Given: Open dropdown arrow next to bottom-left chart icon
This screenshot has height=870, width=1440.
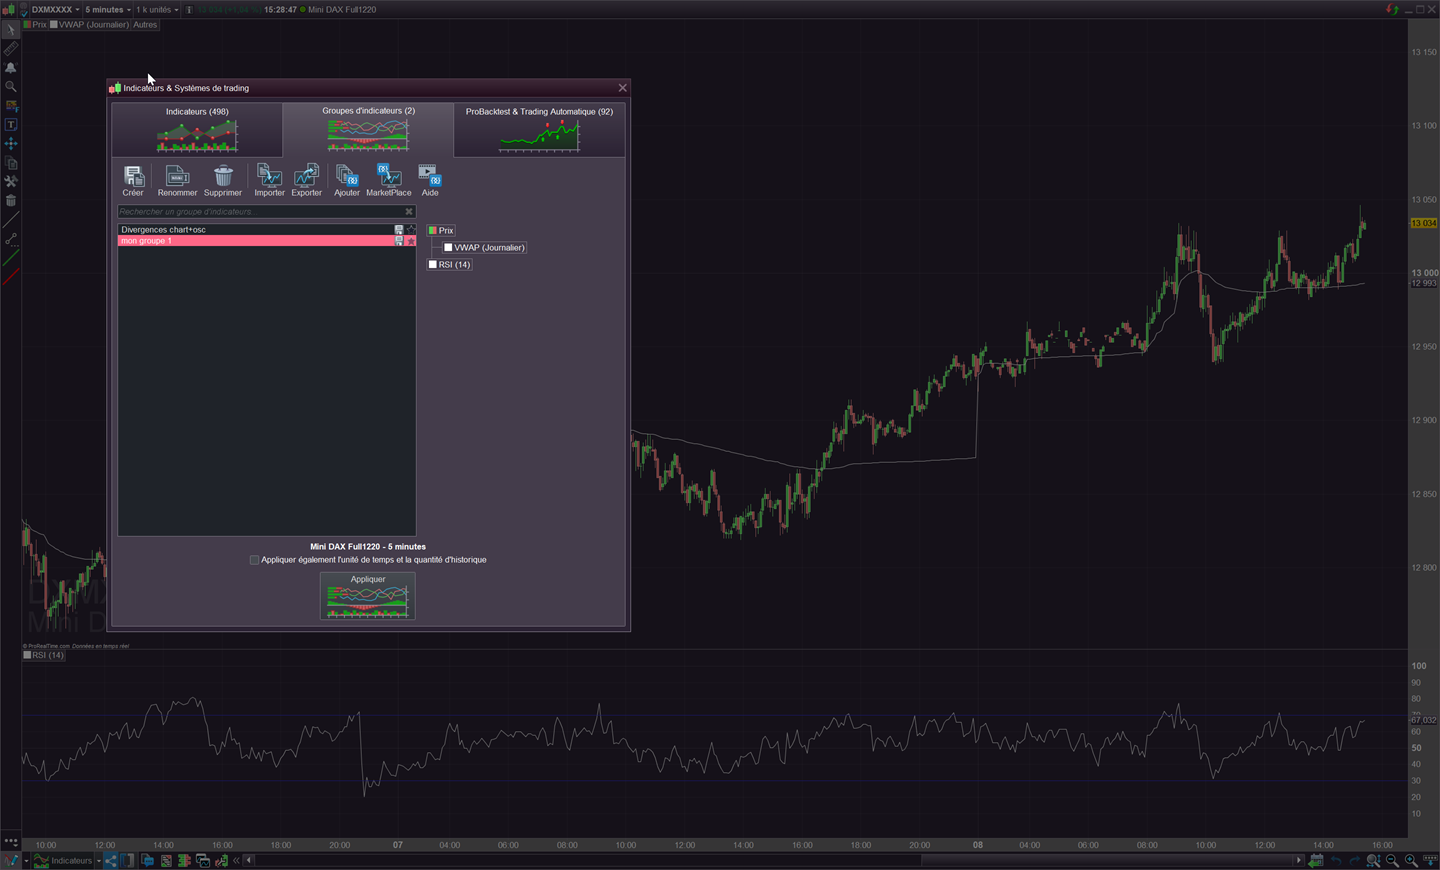Looking at the screenshot, I should 27,860.
